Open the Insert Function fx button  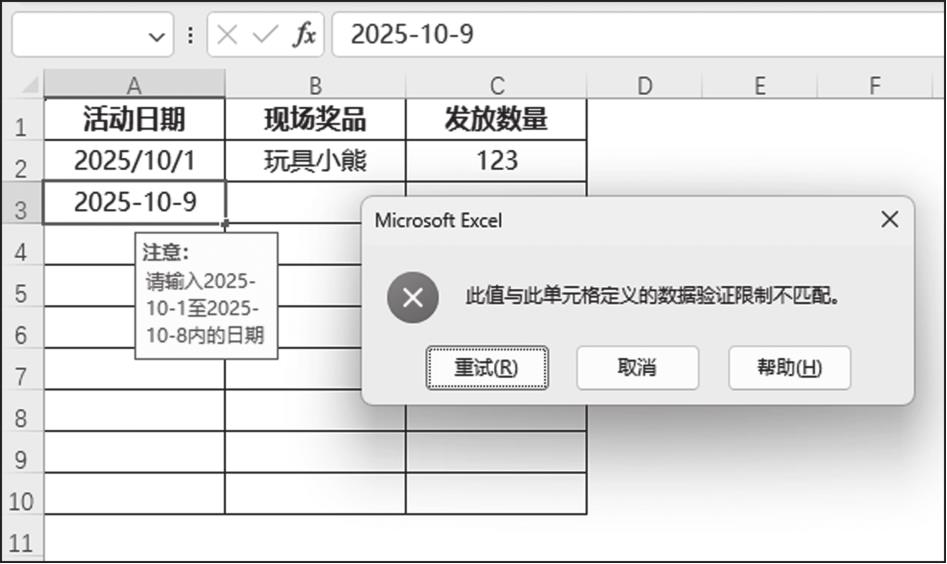point(304,35)
